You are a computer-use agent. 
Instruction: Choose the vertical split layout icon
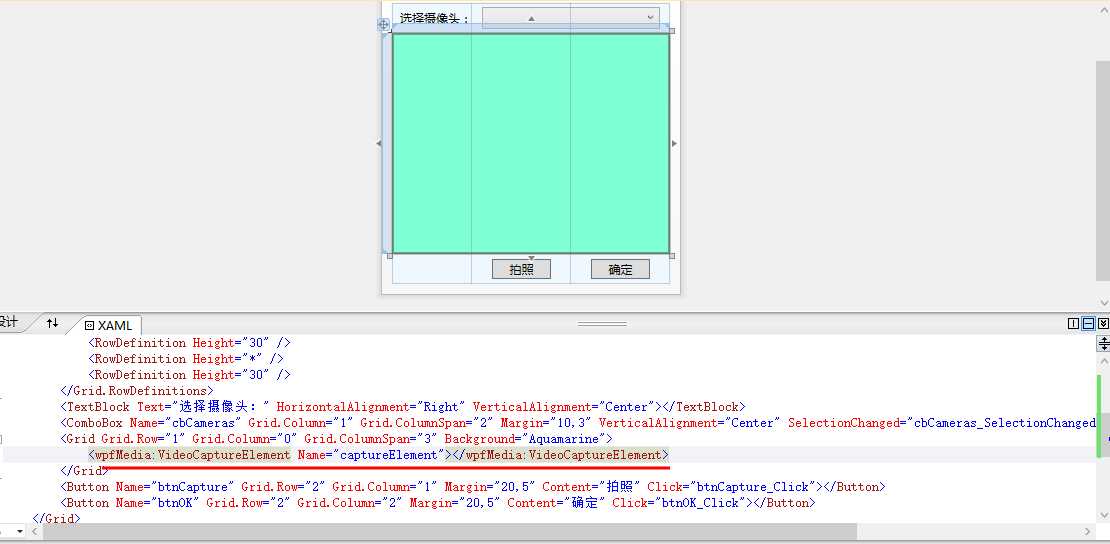[1073, 324]
